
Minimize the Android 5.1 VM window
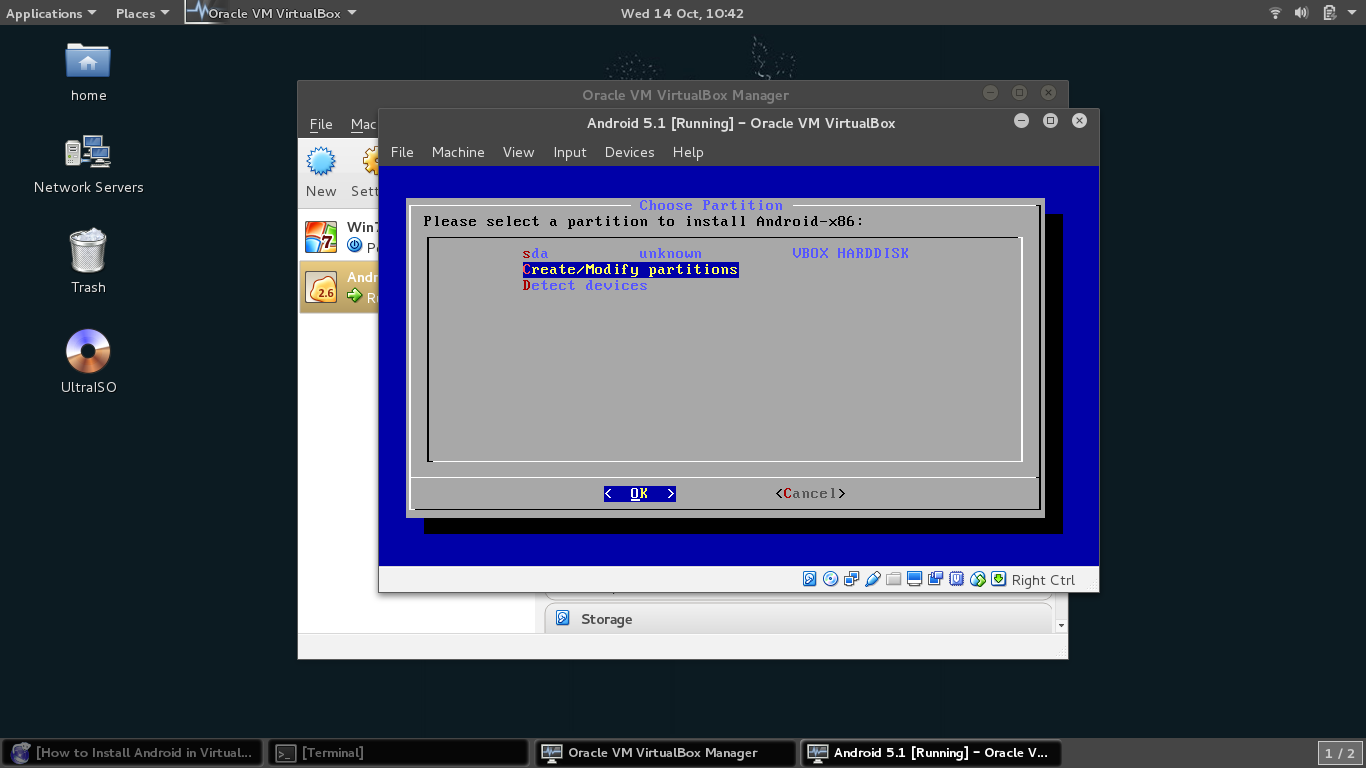pyautogui.click(x=1021, y=120)
